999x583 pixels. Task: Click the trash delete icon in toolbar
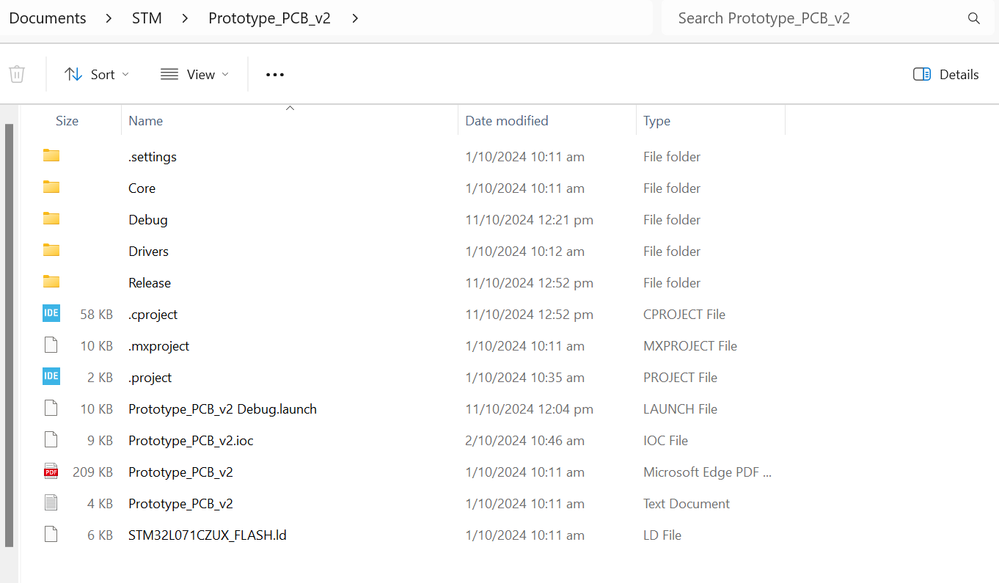[x=17, y=74]
